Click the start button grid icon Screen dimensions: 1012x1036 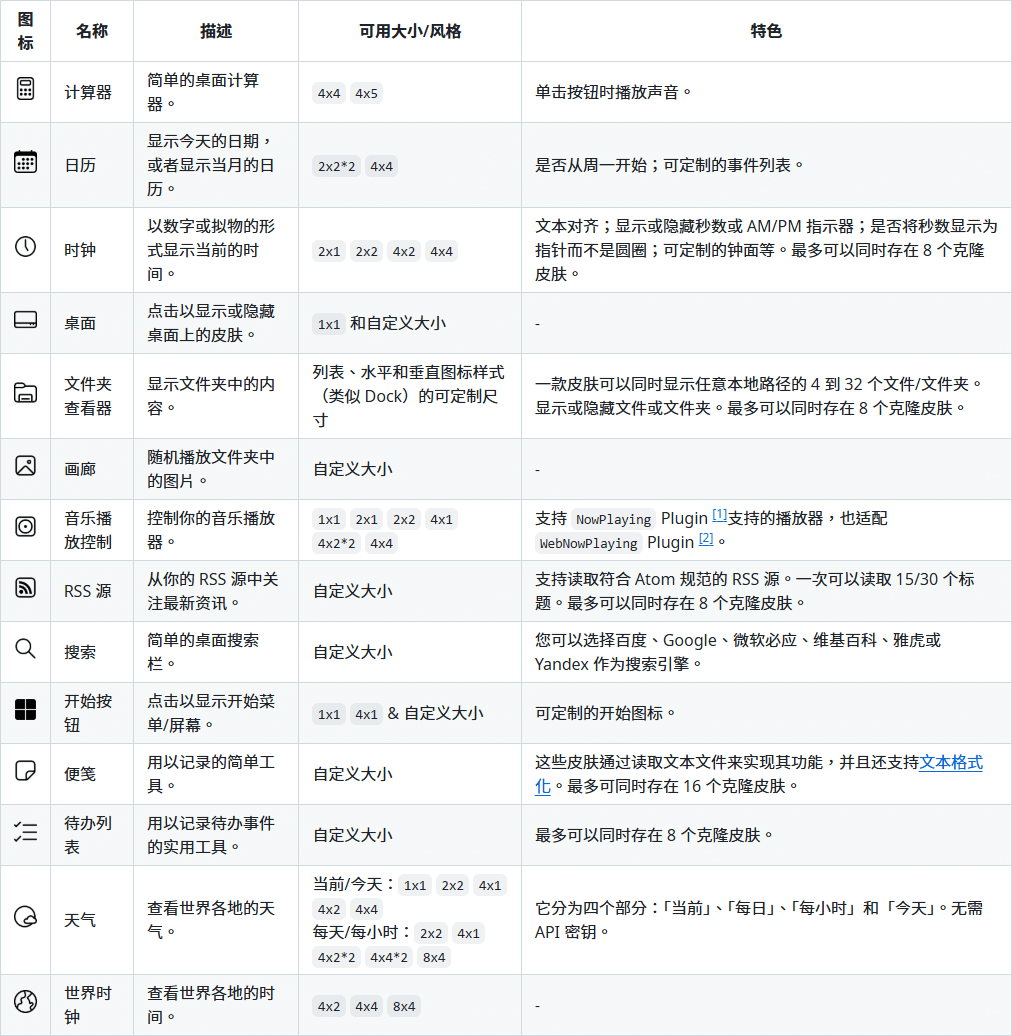(25, 710)
